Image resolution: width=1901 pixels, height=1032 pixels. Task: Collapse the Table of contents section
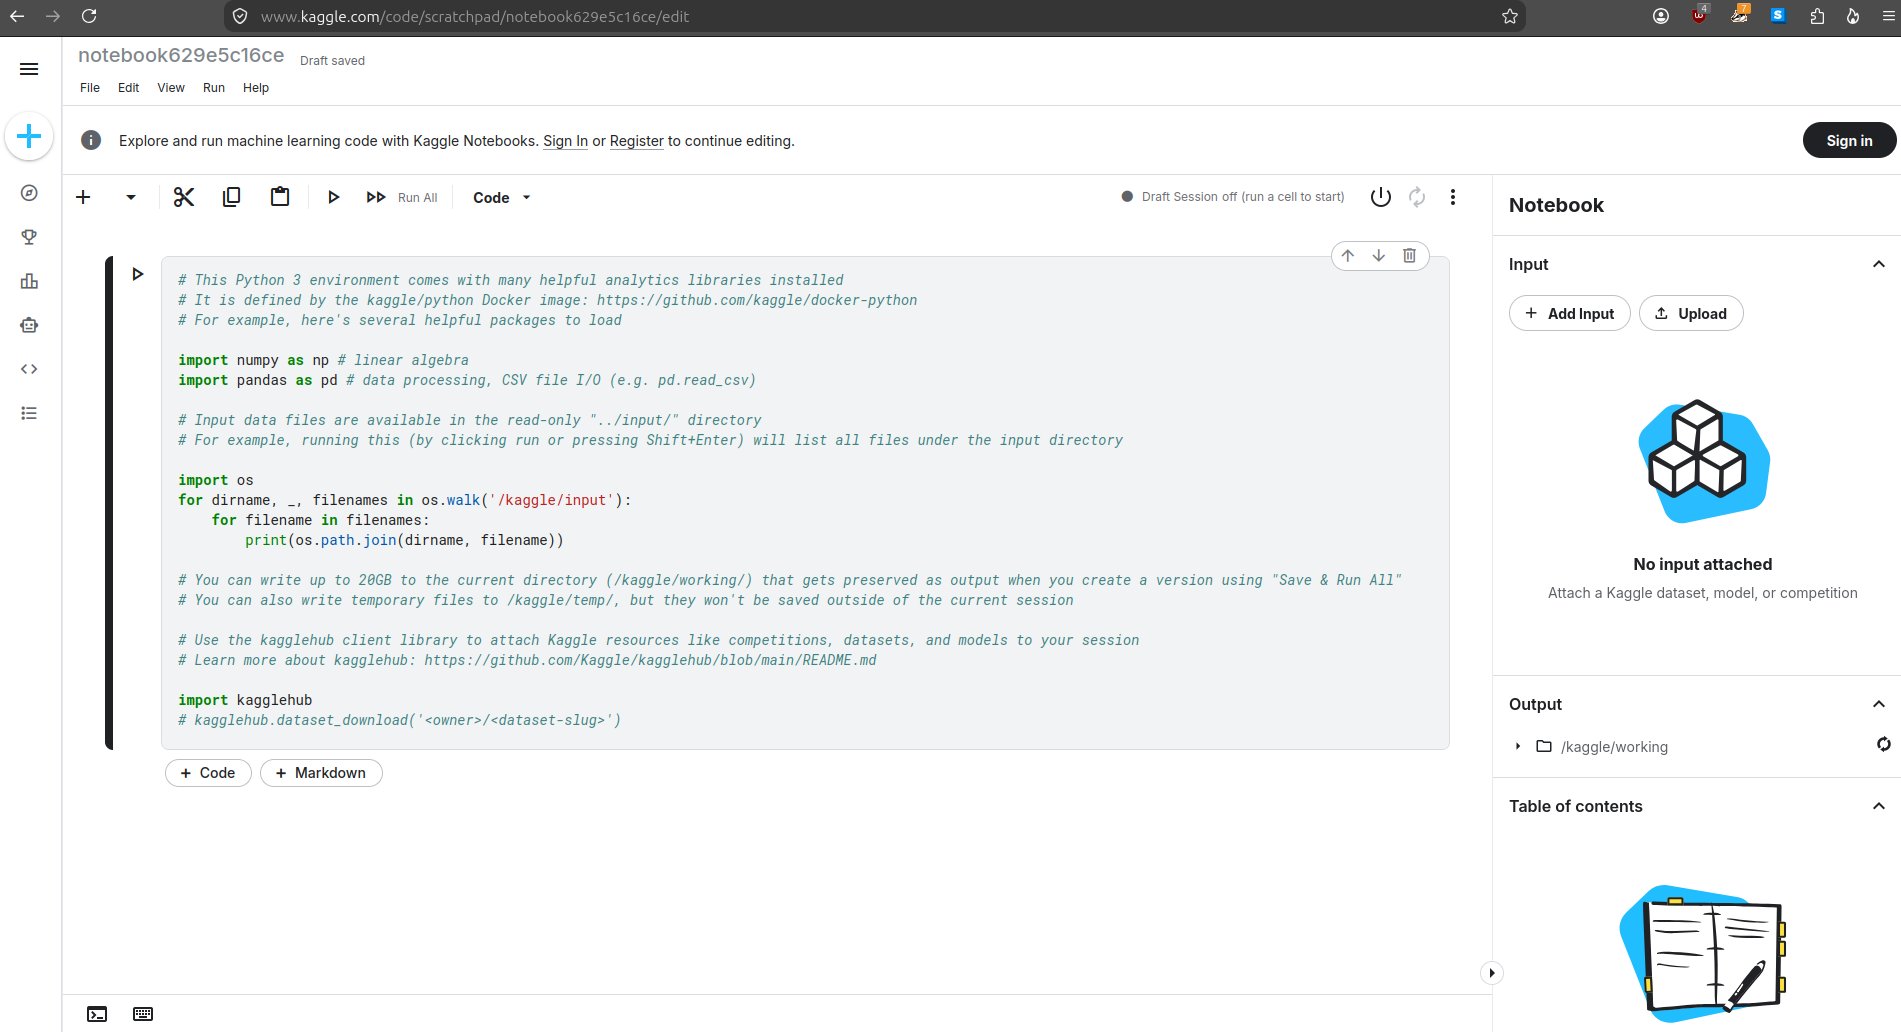point(1879,806)
